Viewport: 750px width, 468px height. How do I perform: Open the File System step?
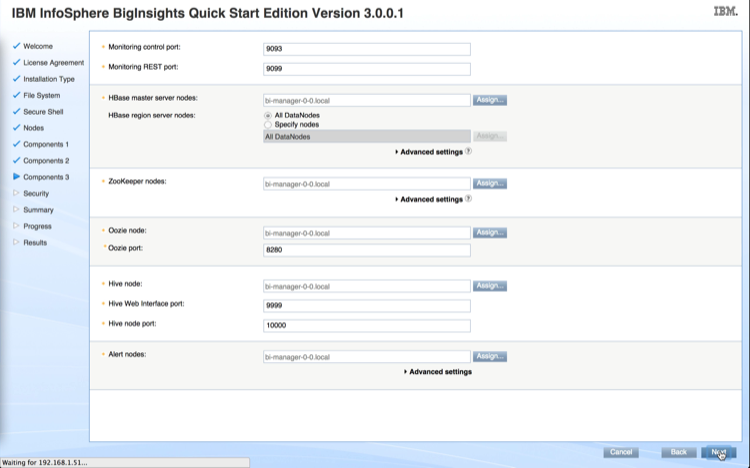[42, 95]
